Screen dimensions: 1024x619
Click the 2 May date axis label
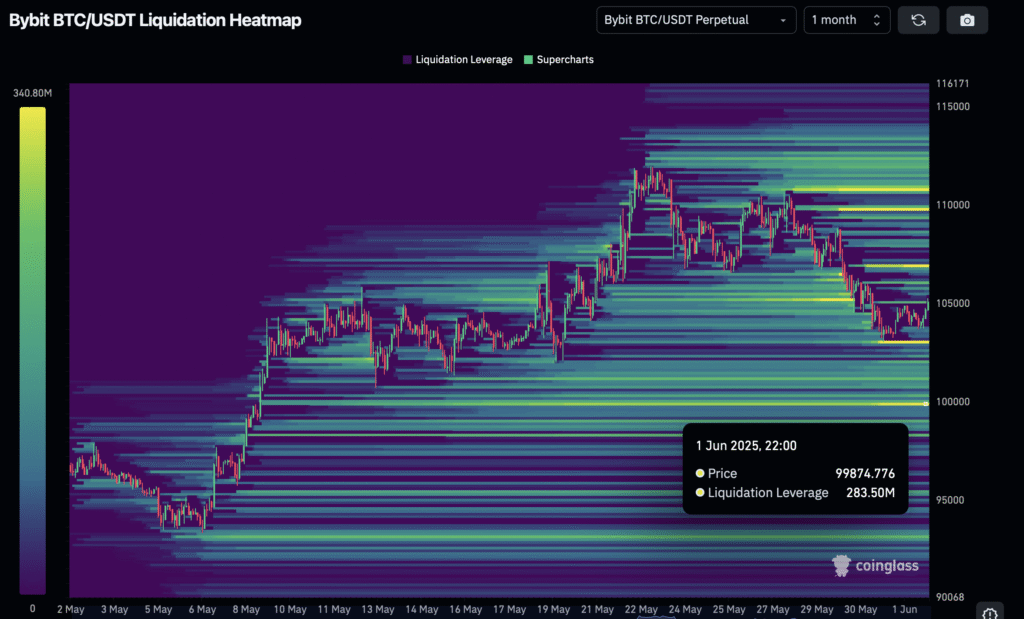click(71, 609)
